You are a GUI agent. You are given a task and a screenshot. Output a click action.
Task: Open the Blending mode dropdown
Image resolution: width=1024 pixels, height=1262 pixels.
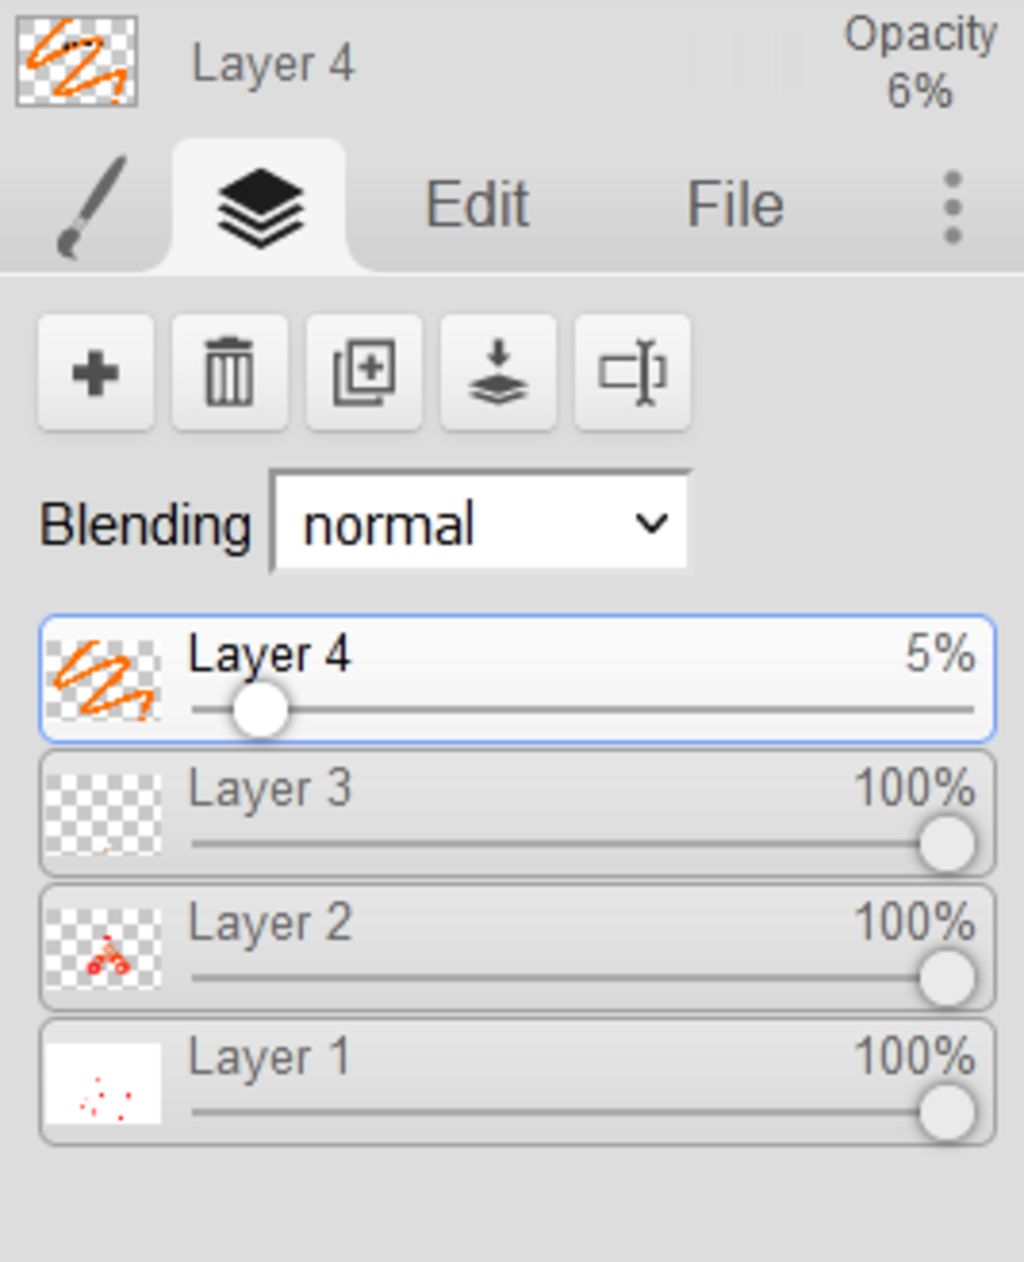pyautogui.click(x=481, y=524)
